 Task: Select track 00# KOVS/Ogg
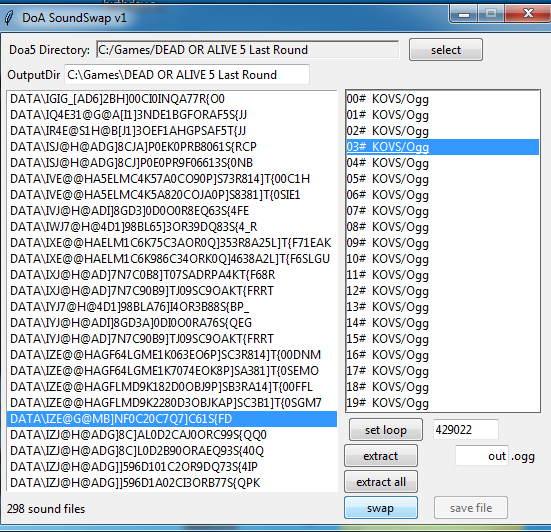click(443, 99)
